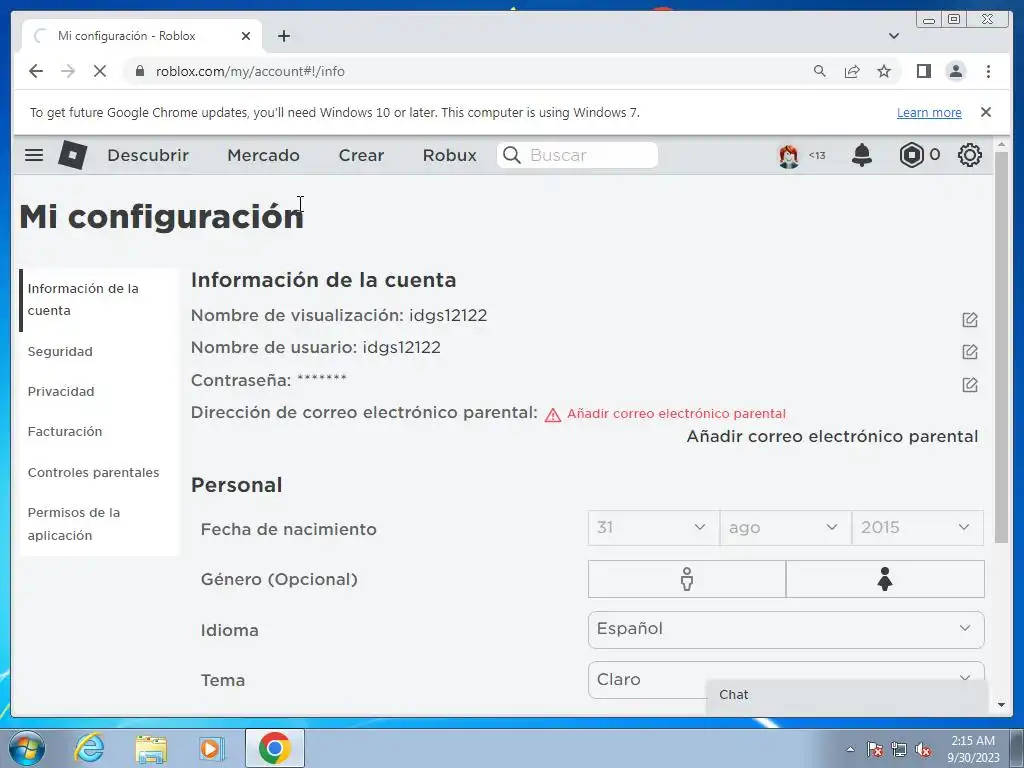Screen dimensions: 1024x768
Task: Open Chrome tab search chevron
Action: tap(894, 36)
